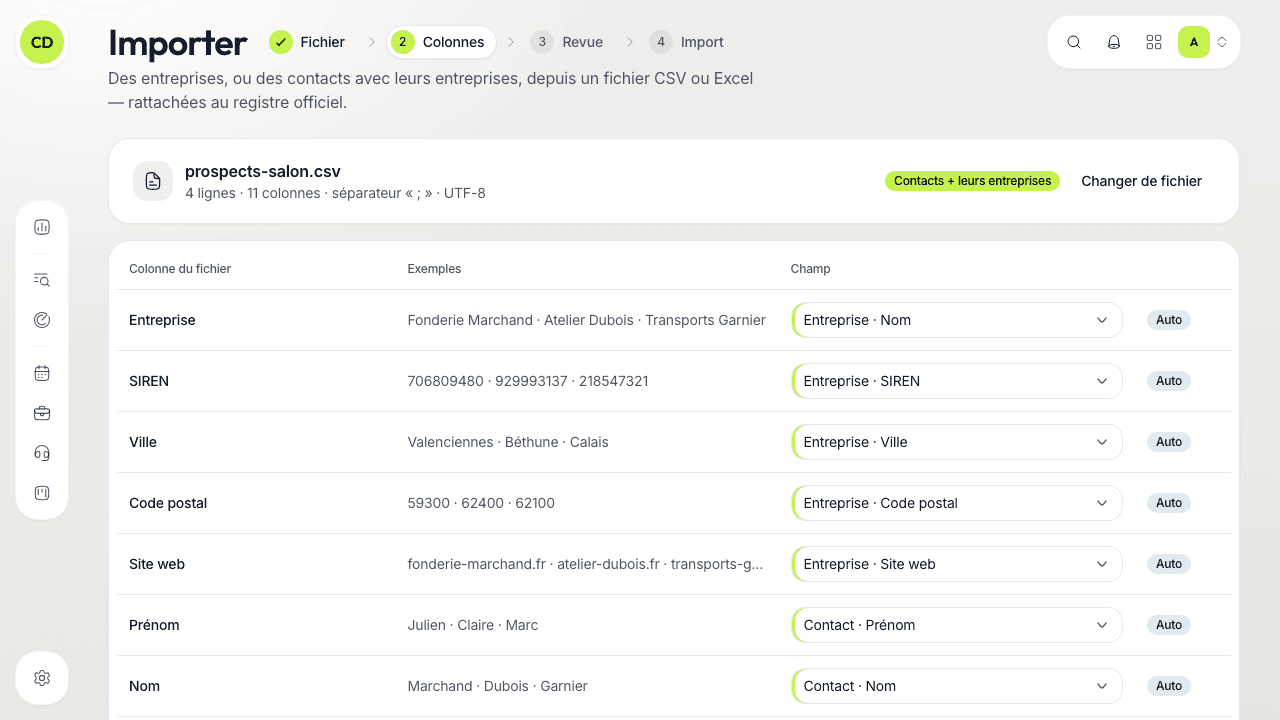Image resolution: width=1280 pixels, height=720 pixels.
Task: Open the kanban board icon in sidebar
Action: click(x=42, y=493)
